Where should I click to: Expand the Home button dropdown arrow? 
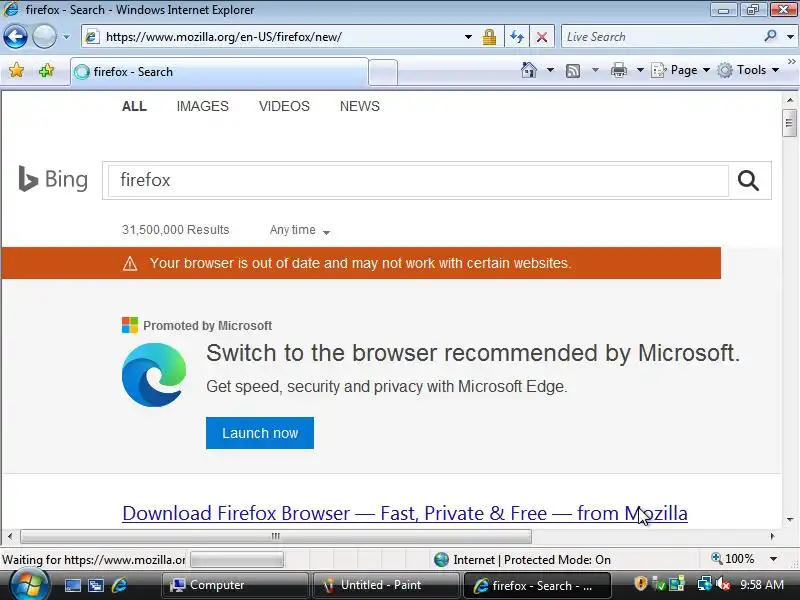(x=550, y=70)
